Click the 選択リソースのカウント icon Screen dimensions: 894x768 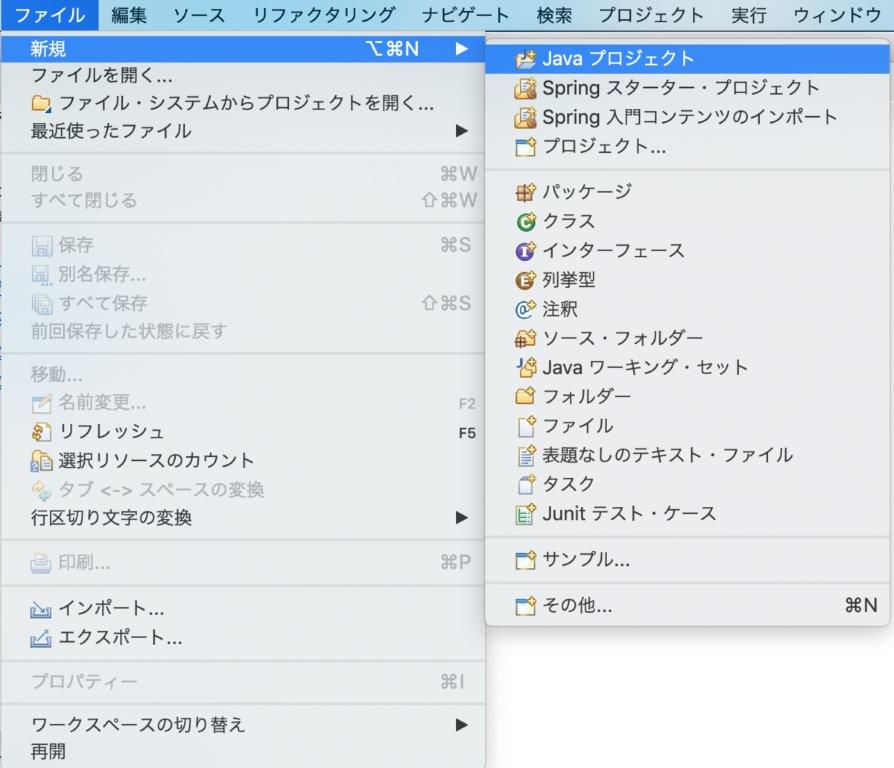click(42, 461)
